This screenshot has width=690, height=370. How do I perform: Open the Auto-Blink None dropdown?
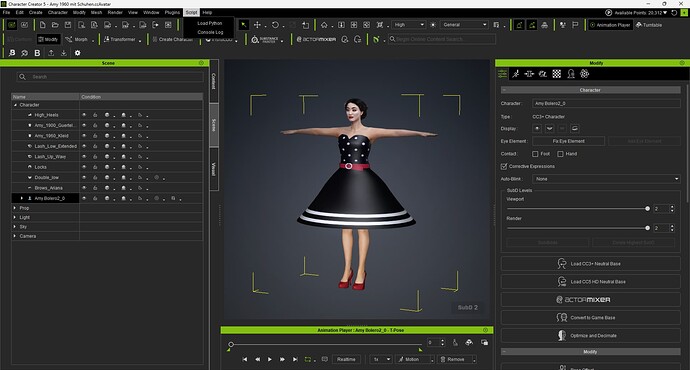606,179
